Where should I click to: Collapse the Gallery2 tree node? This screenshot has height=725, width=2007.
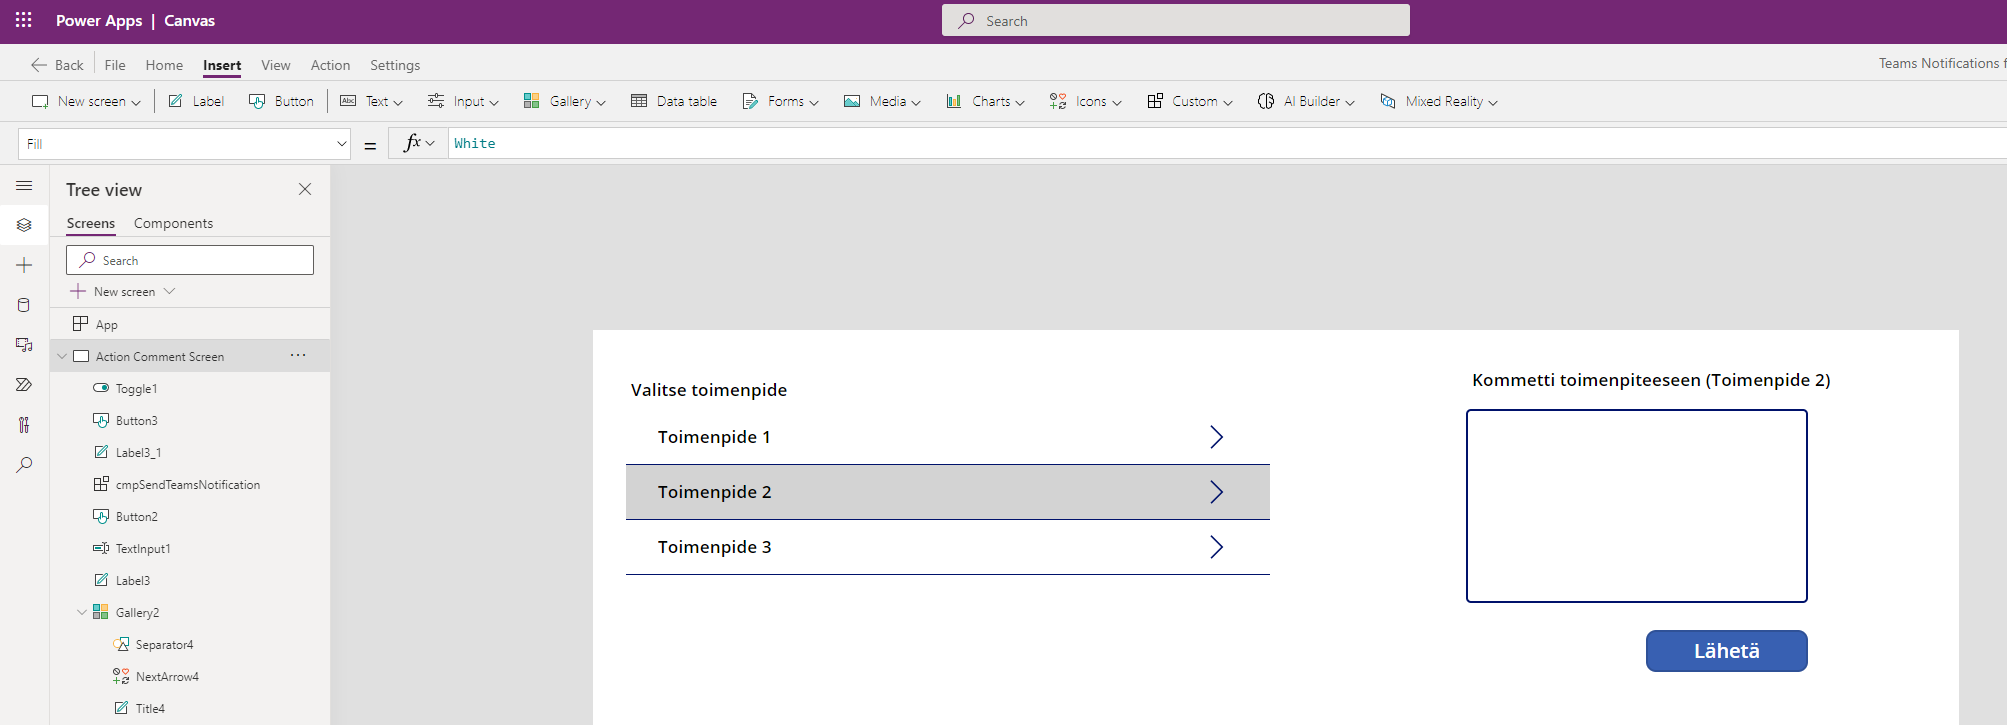coord(82,612)
